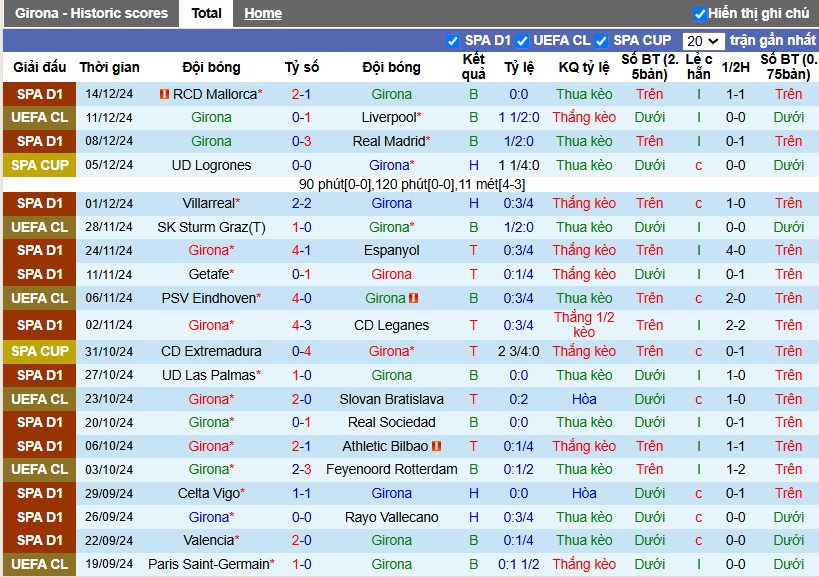Uncheck the SPA D1 filter checkbox
This screenshot has width=819, height=577.
(452, 41)
